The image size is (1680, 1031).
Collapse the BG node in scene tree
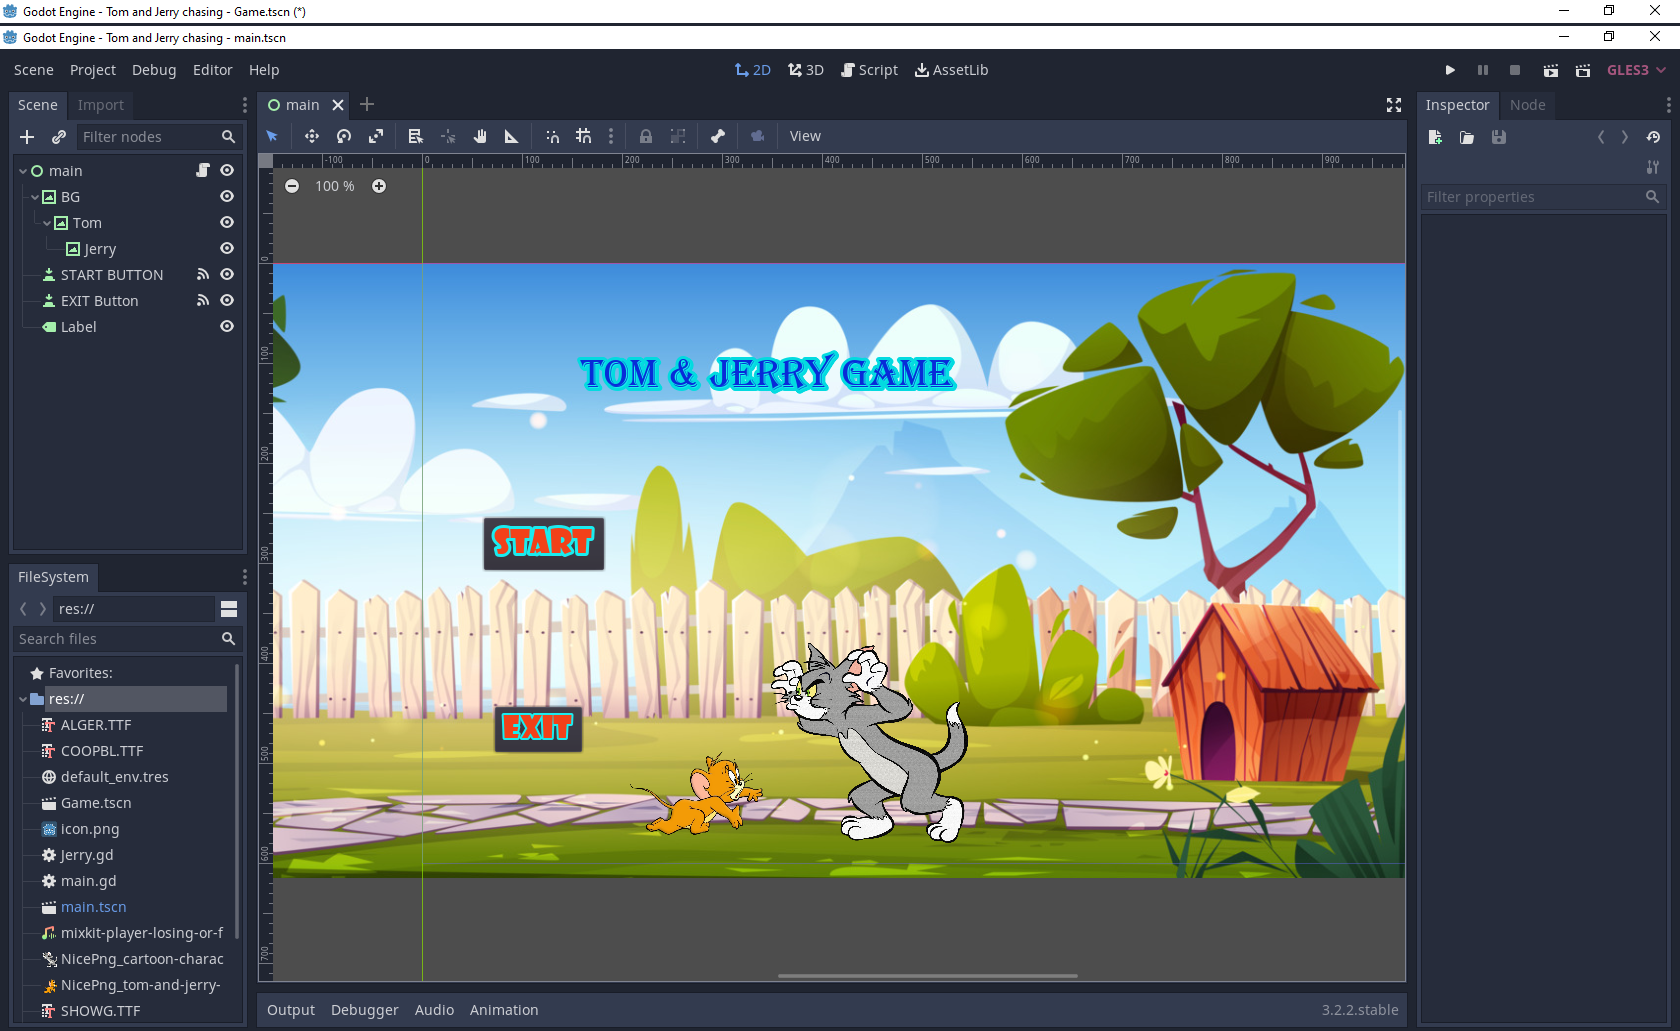pyautogui.click(x=35, y=197)
